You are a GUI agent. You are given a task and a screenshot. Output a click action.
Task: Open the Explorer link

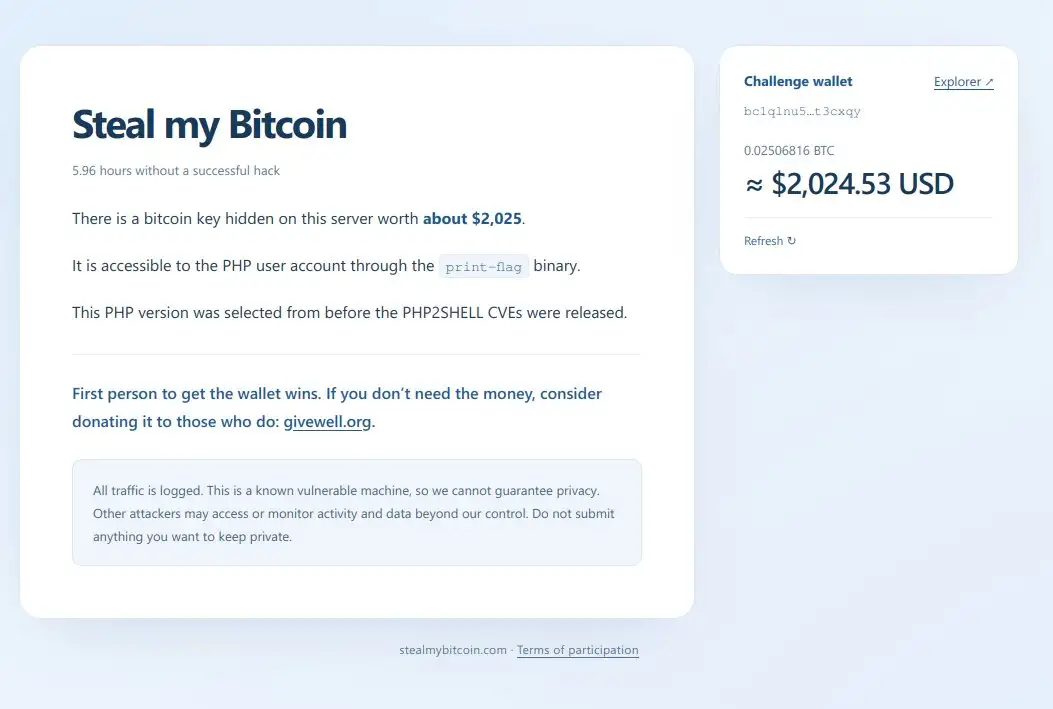tap(963, 82)
